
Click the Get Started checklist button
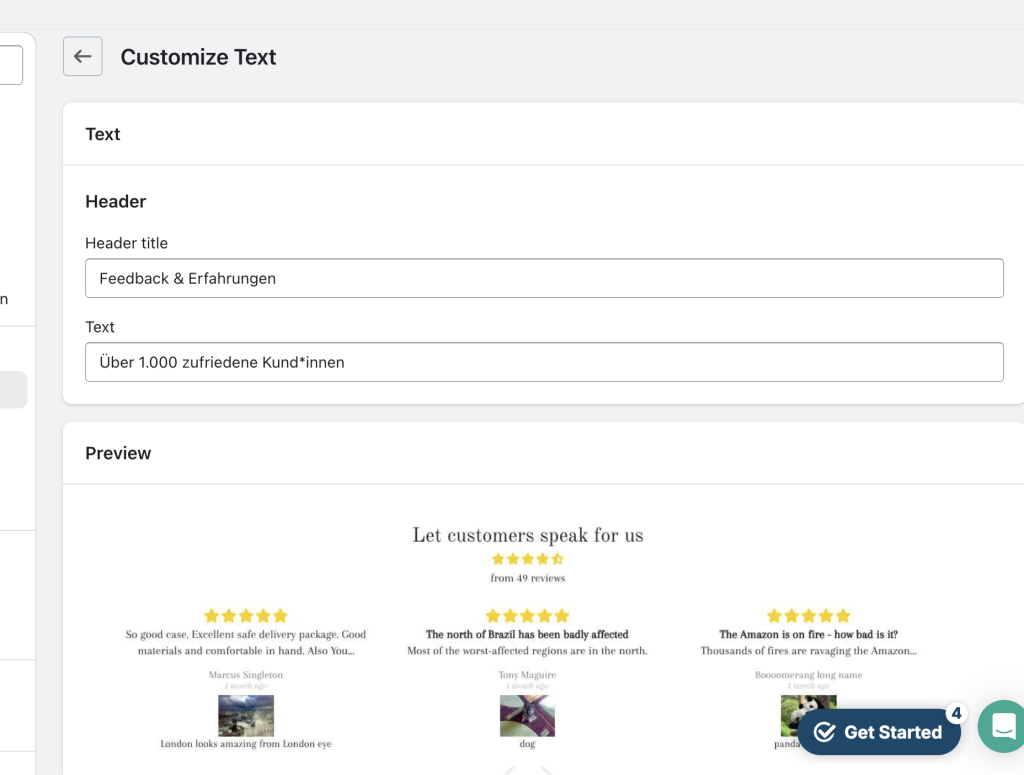coord(879,732)
